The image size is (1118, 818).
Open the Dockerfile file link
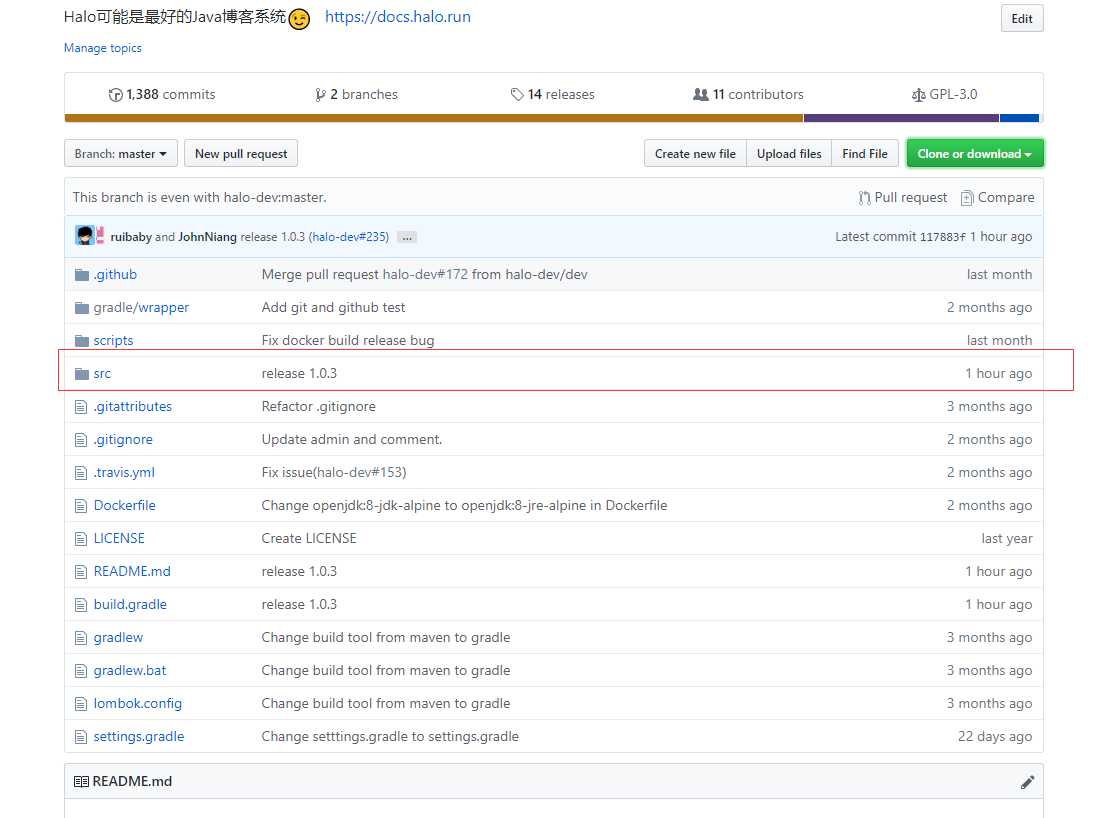tap(125, 506)
